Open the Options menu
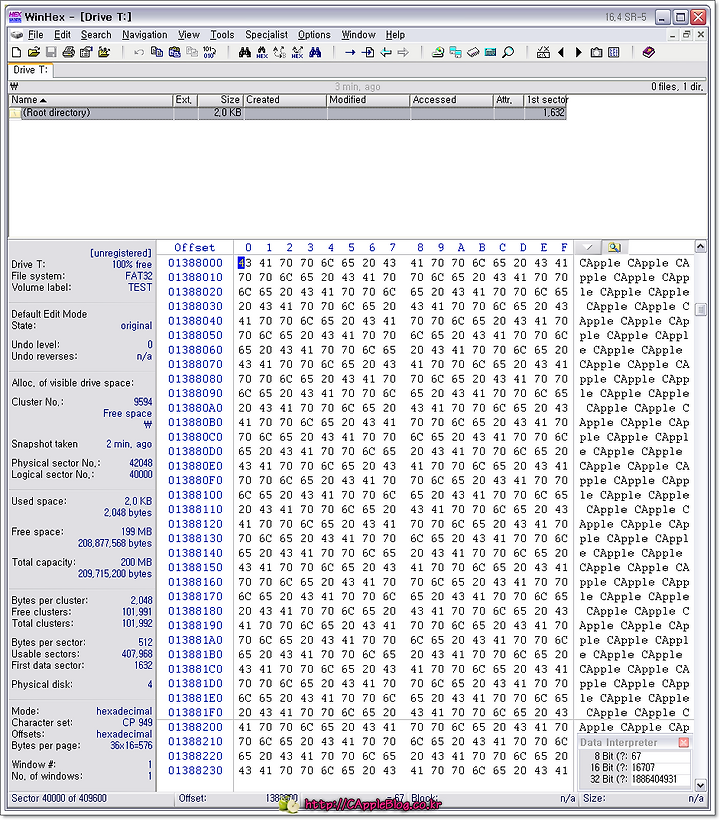The width and height of the screenshot is (720, 820). [x=314, y=35]
